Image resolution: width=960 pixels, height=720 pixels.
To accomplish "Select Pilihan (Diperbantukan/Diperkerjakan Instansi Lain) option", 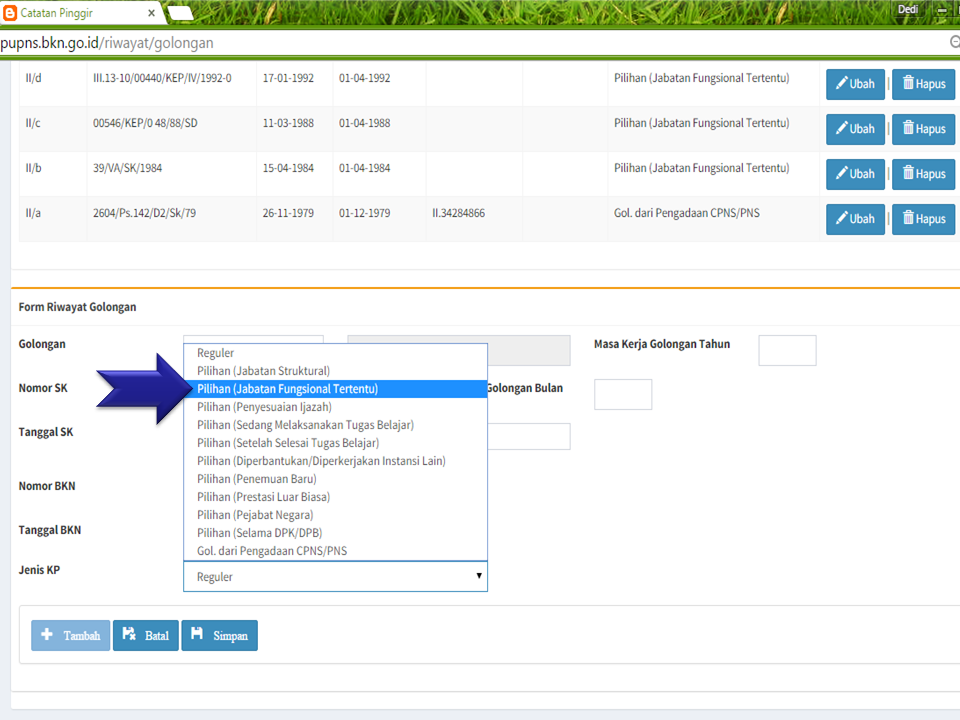I will [x=336, y=461].
